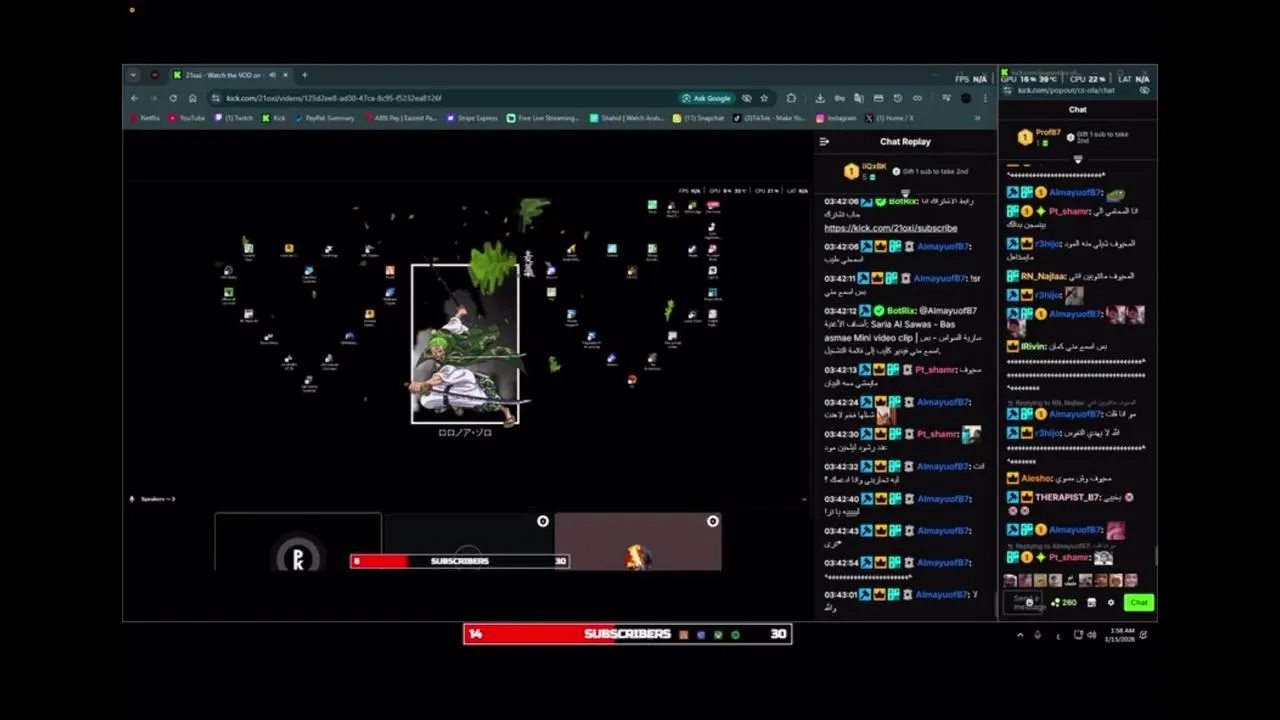
Task: Open the kick.com/21oxi/subscribe link in chat
Action: coord(890,228)
